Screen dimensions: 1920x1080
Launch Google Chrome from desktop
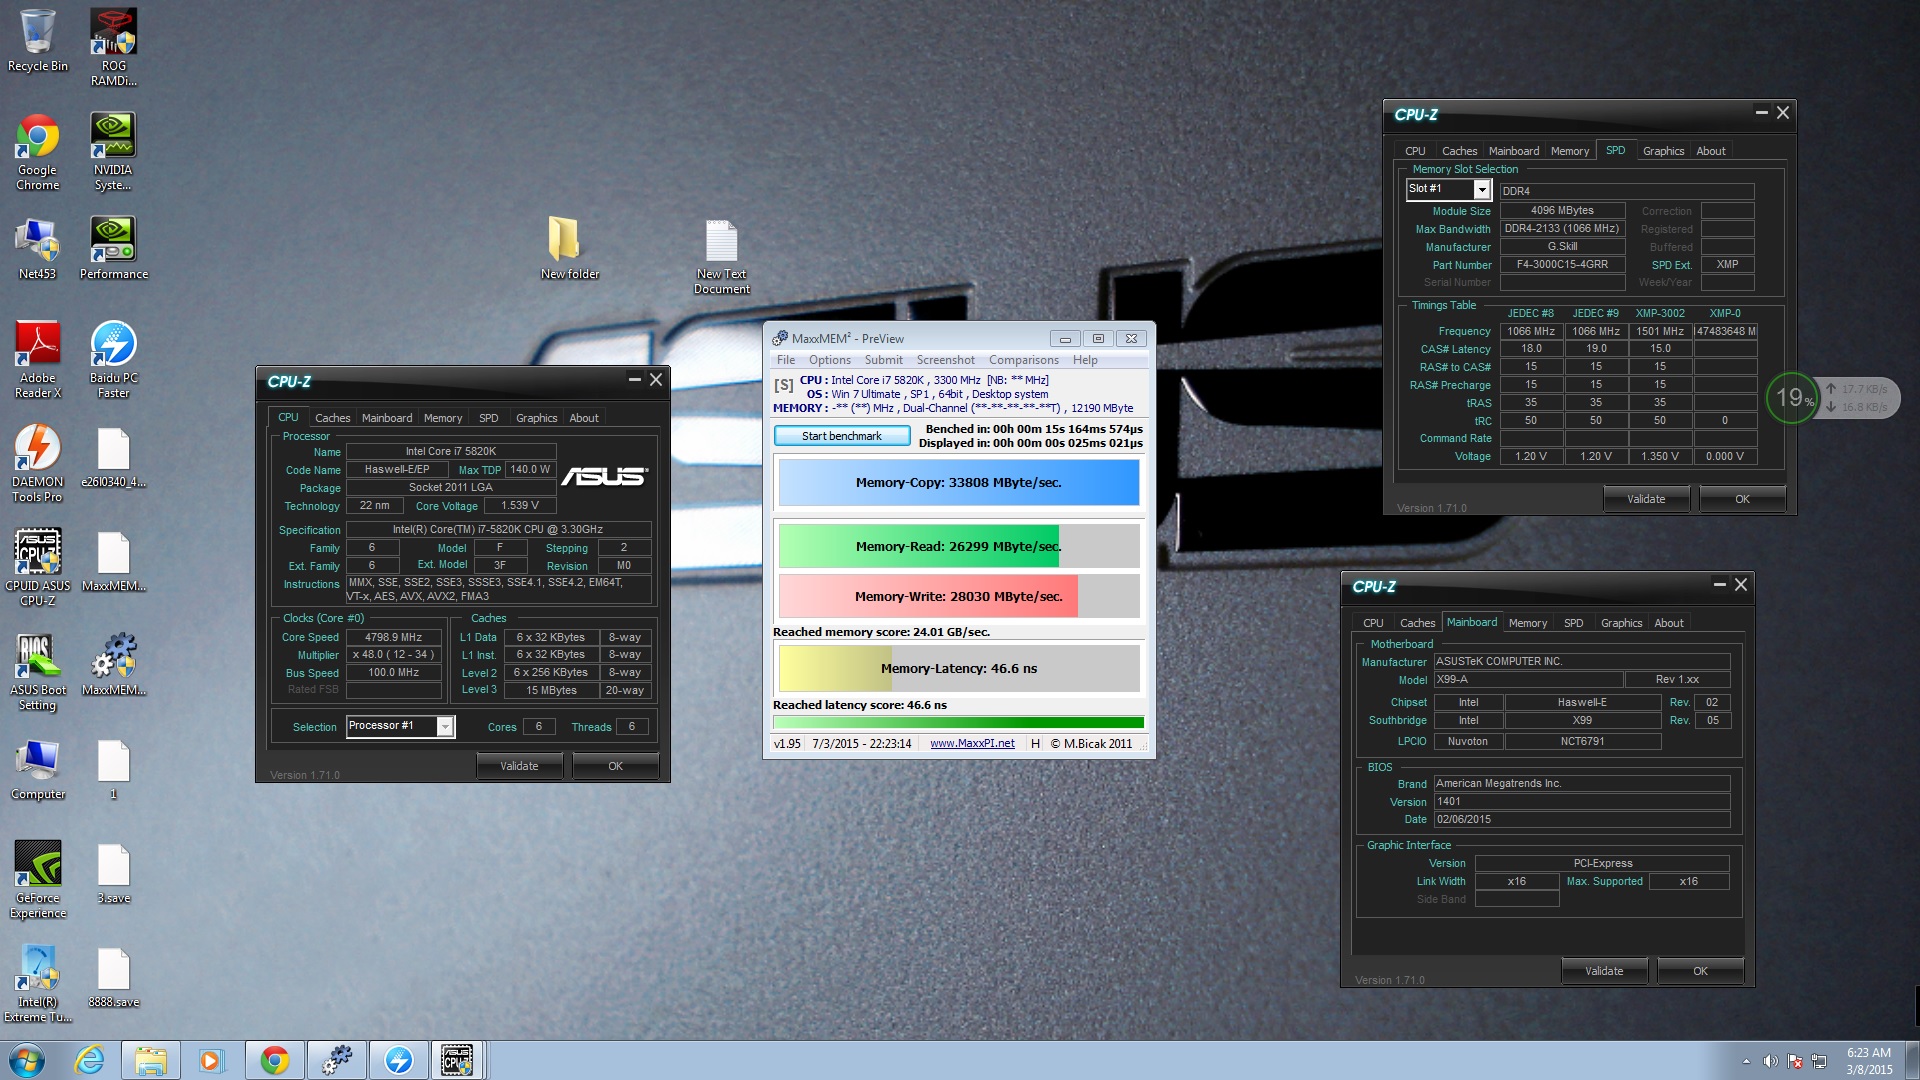click(x=38, y=151)
